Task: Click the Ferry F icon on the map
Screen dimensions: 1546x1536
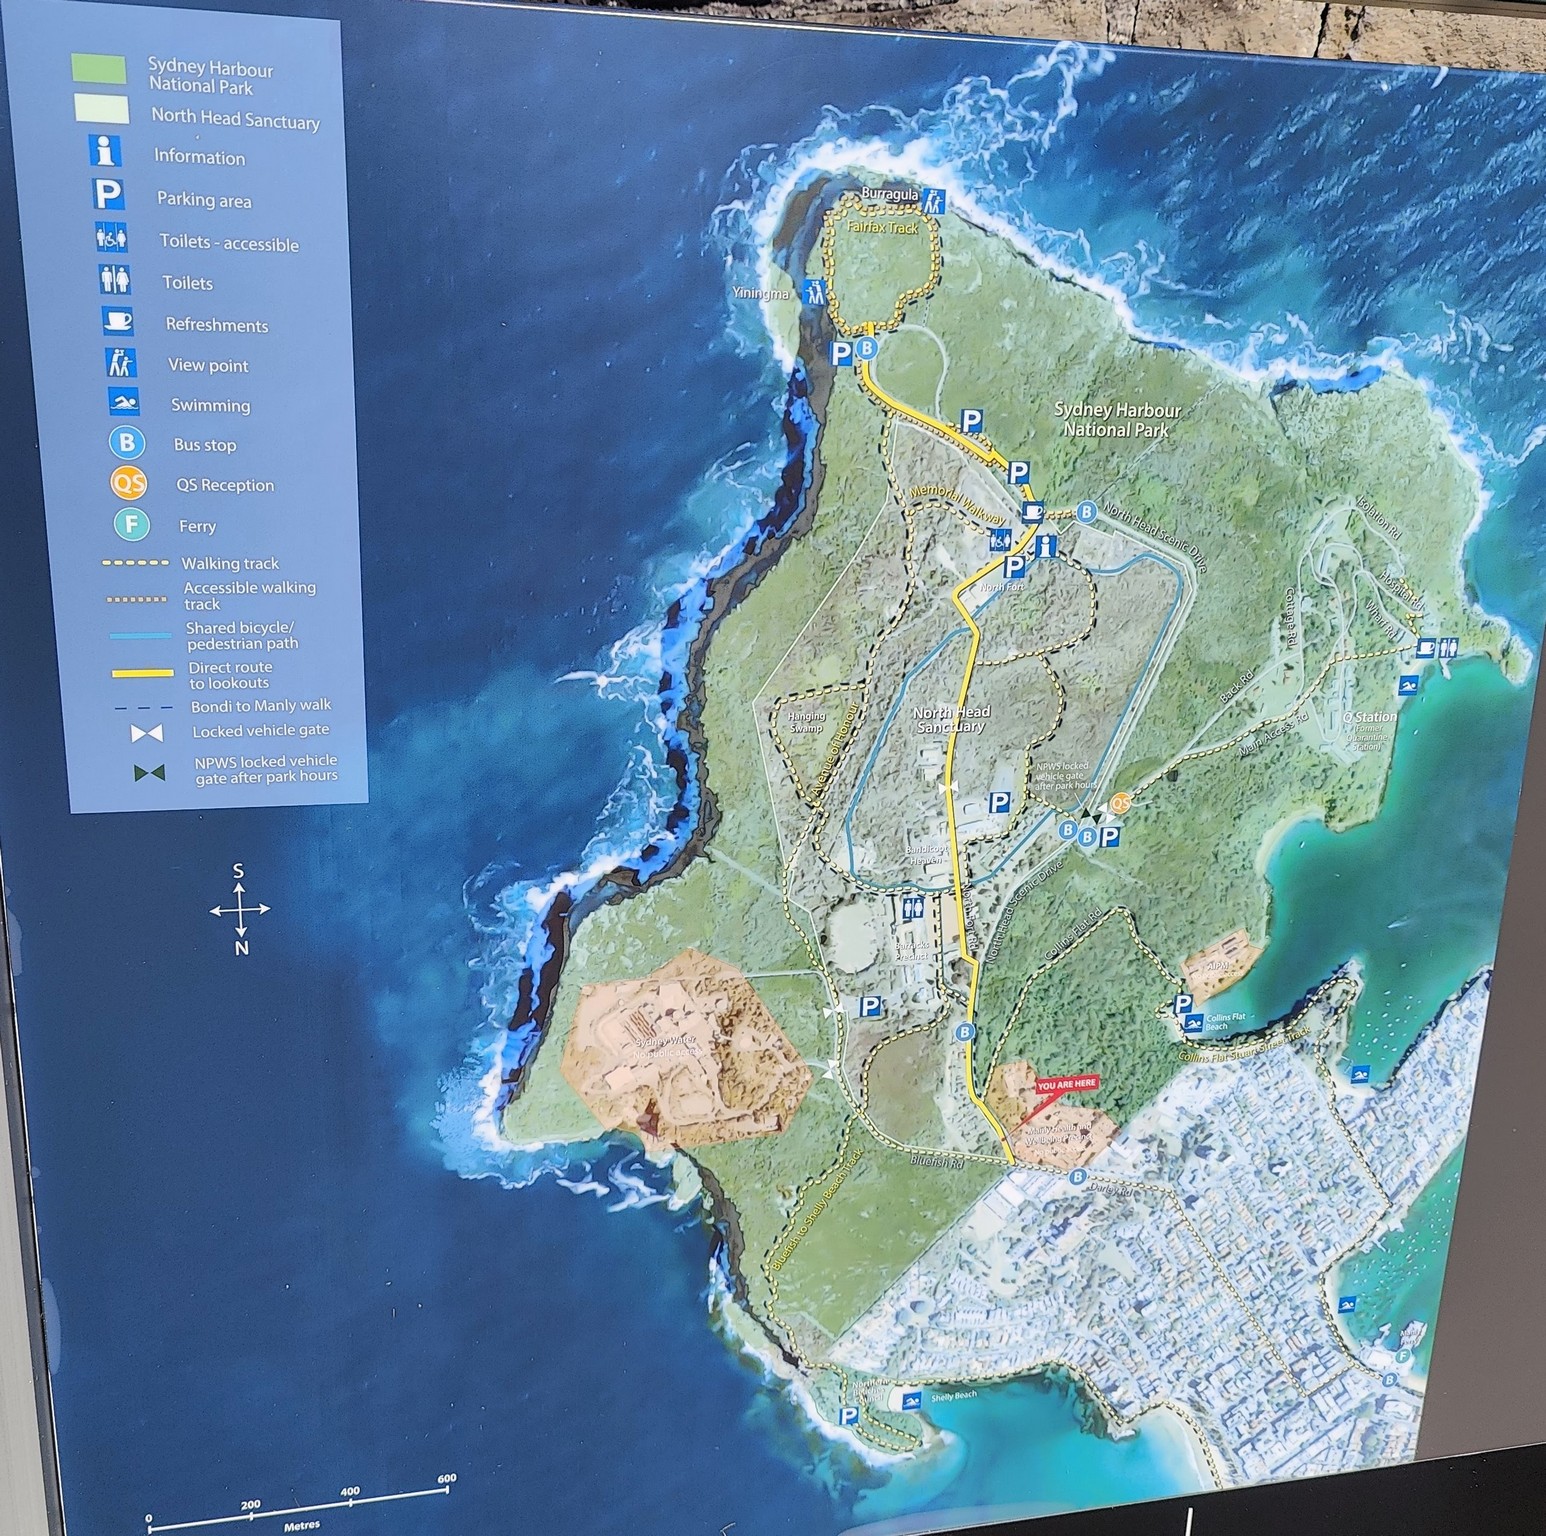Action: 1404,1357
